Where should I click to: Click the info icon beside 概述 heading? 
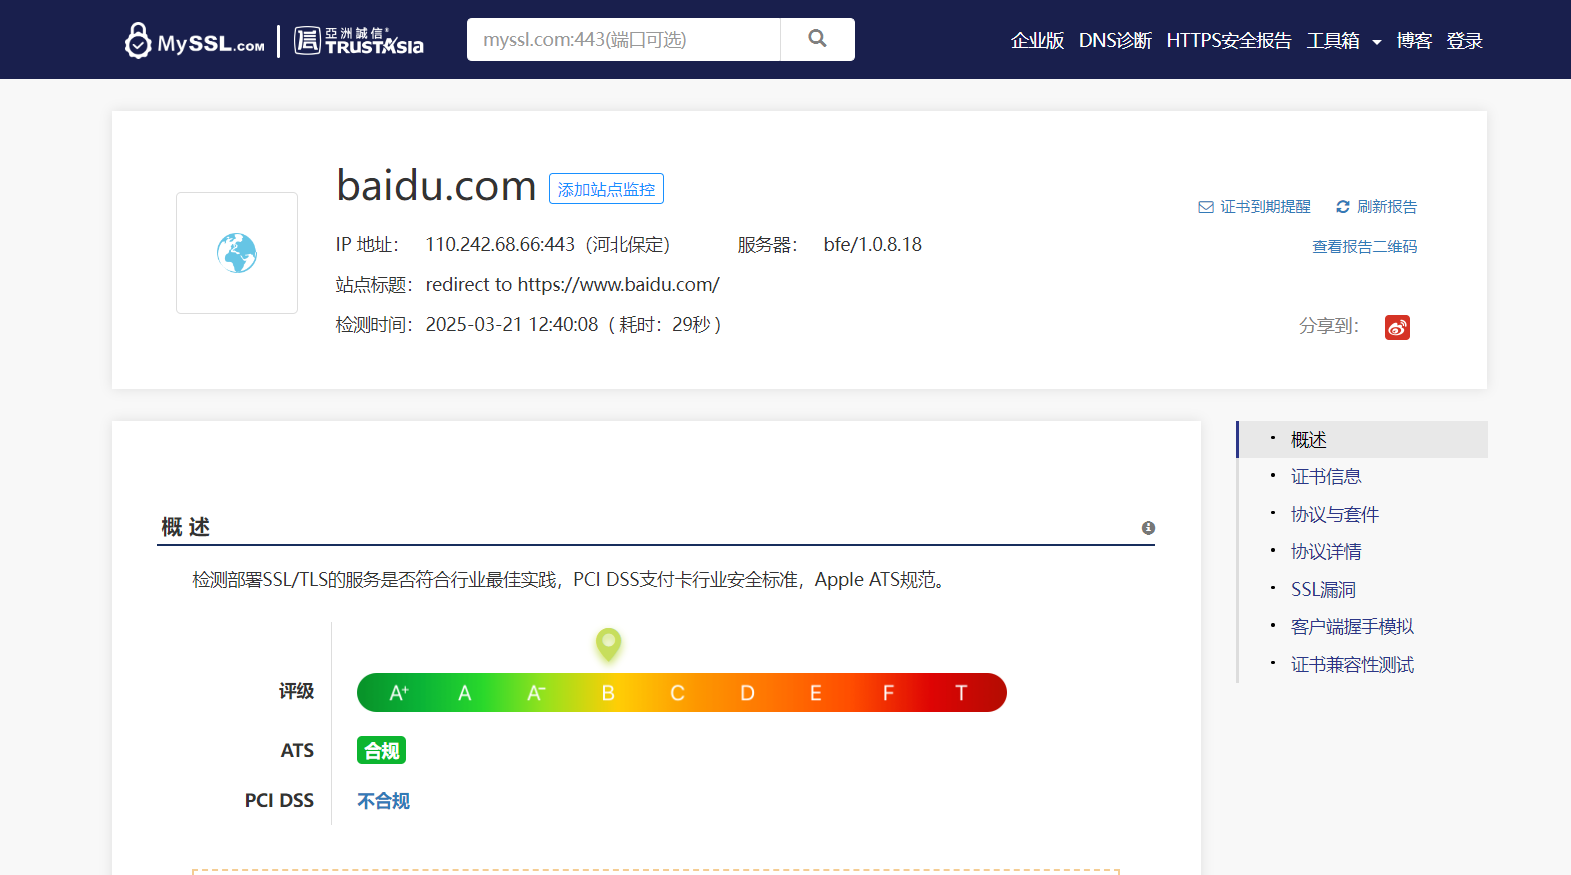pos(1148,528)
